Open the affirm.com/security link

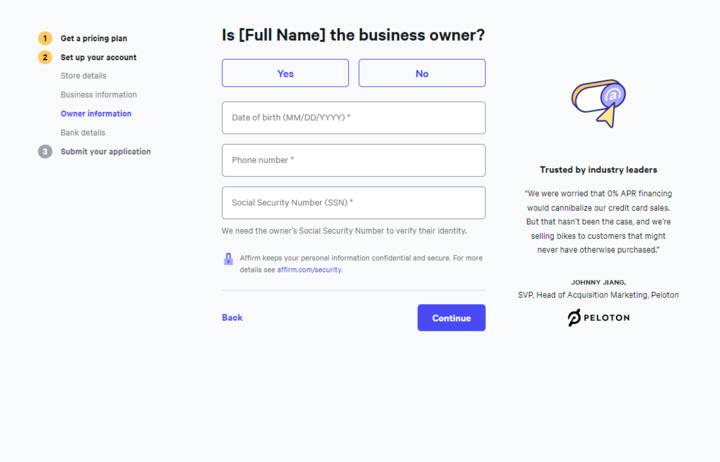(x=309, y=270)
